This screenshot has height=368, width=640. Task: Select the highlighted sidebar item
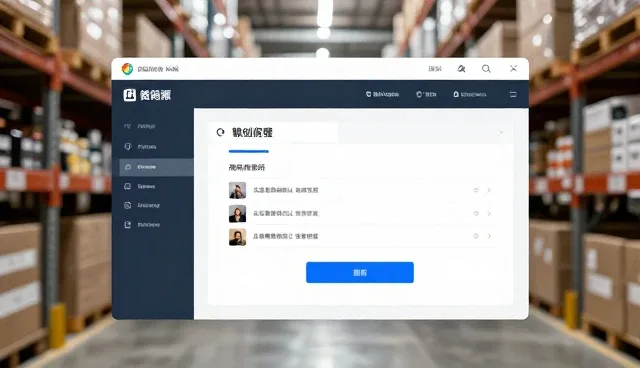(x=156, y=167)
